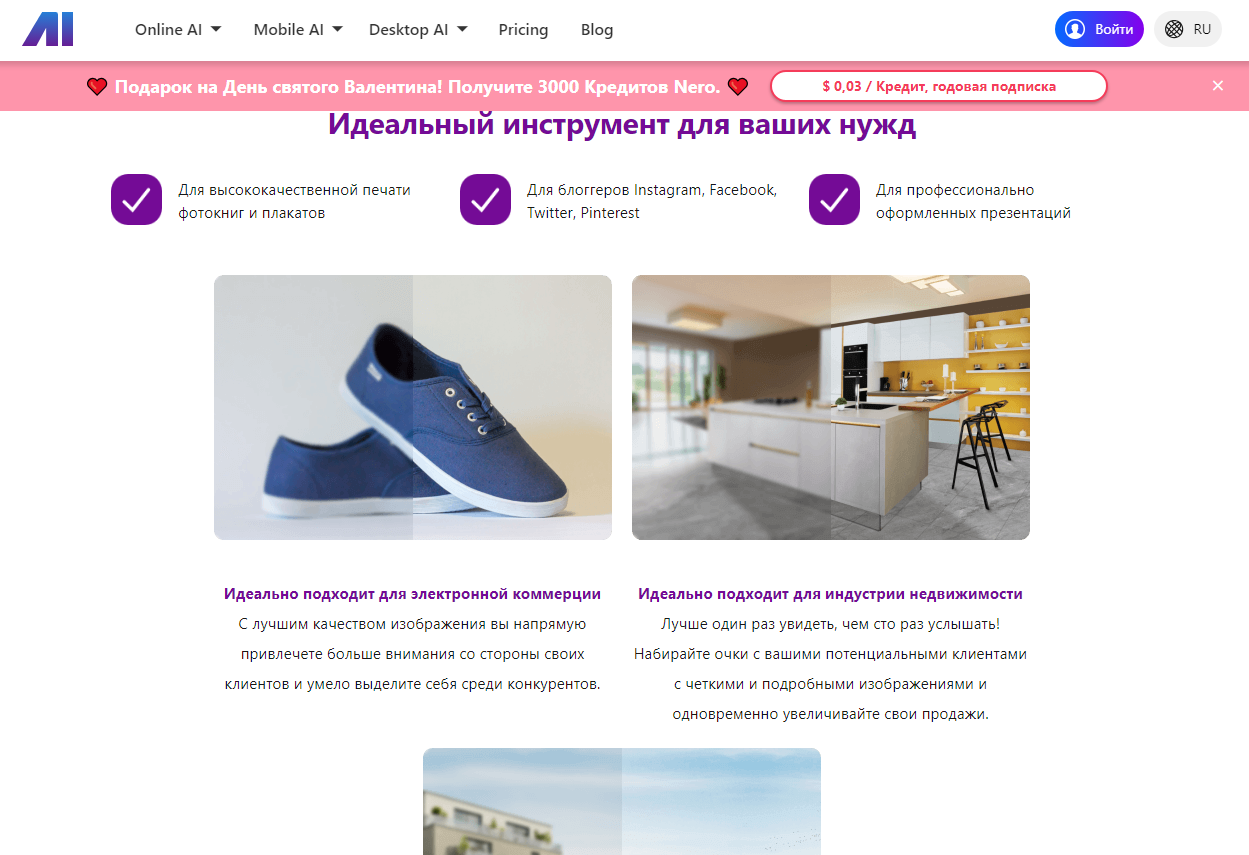This screenshot has width=1249, height=855.
Task: Open the Blog page
Action: (x=597, y=29)
